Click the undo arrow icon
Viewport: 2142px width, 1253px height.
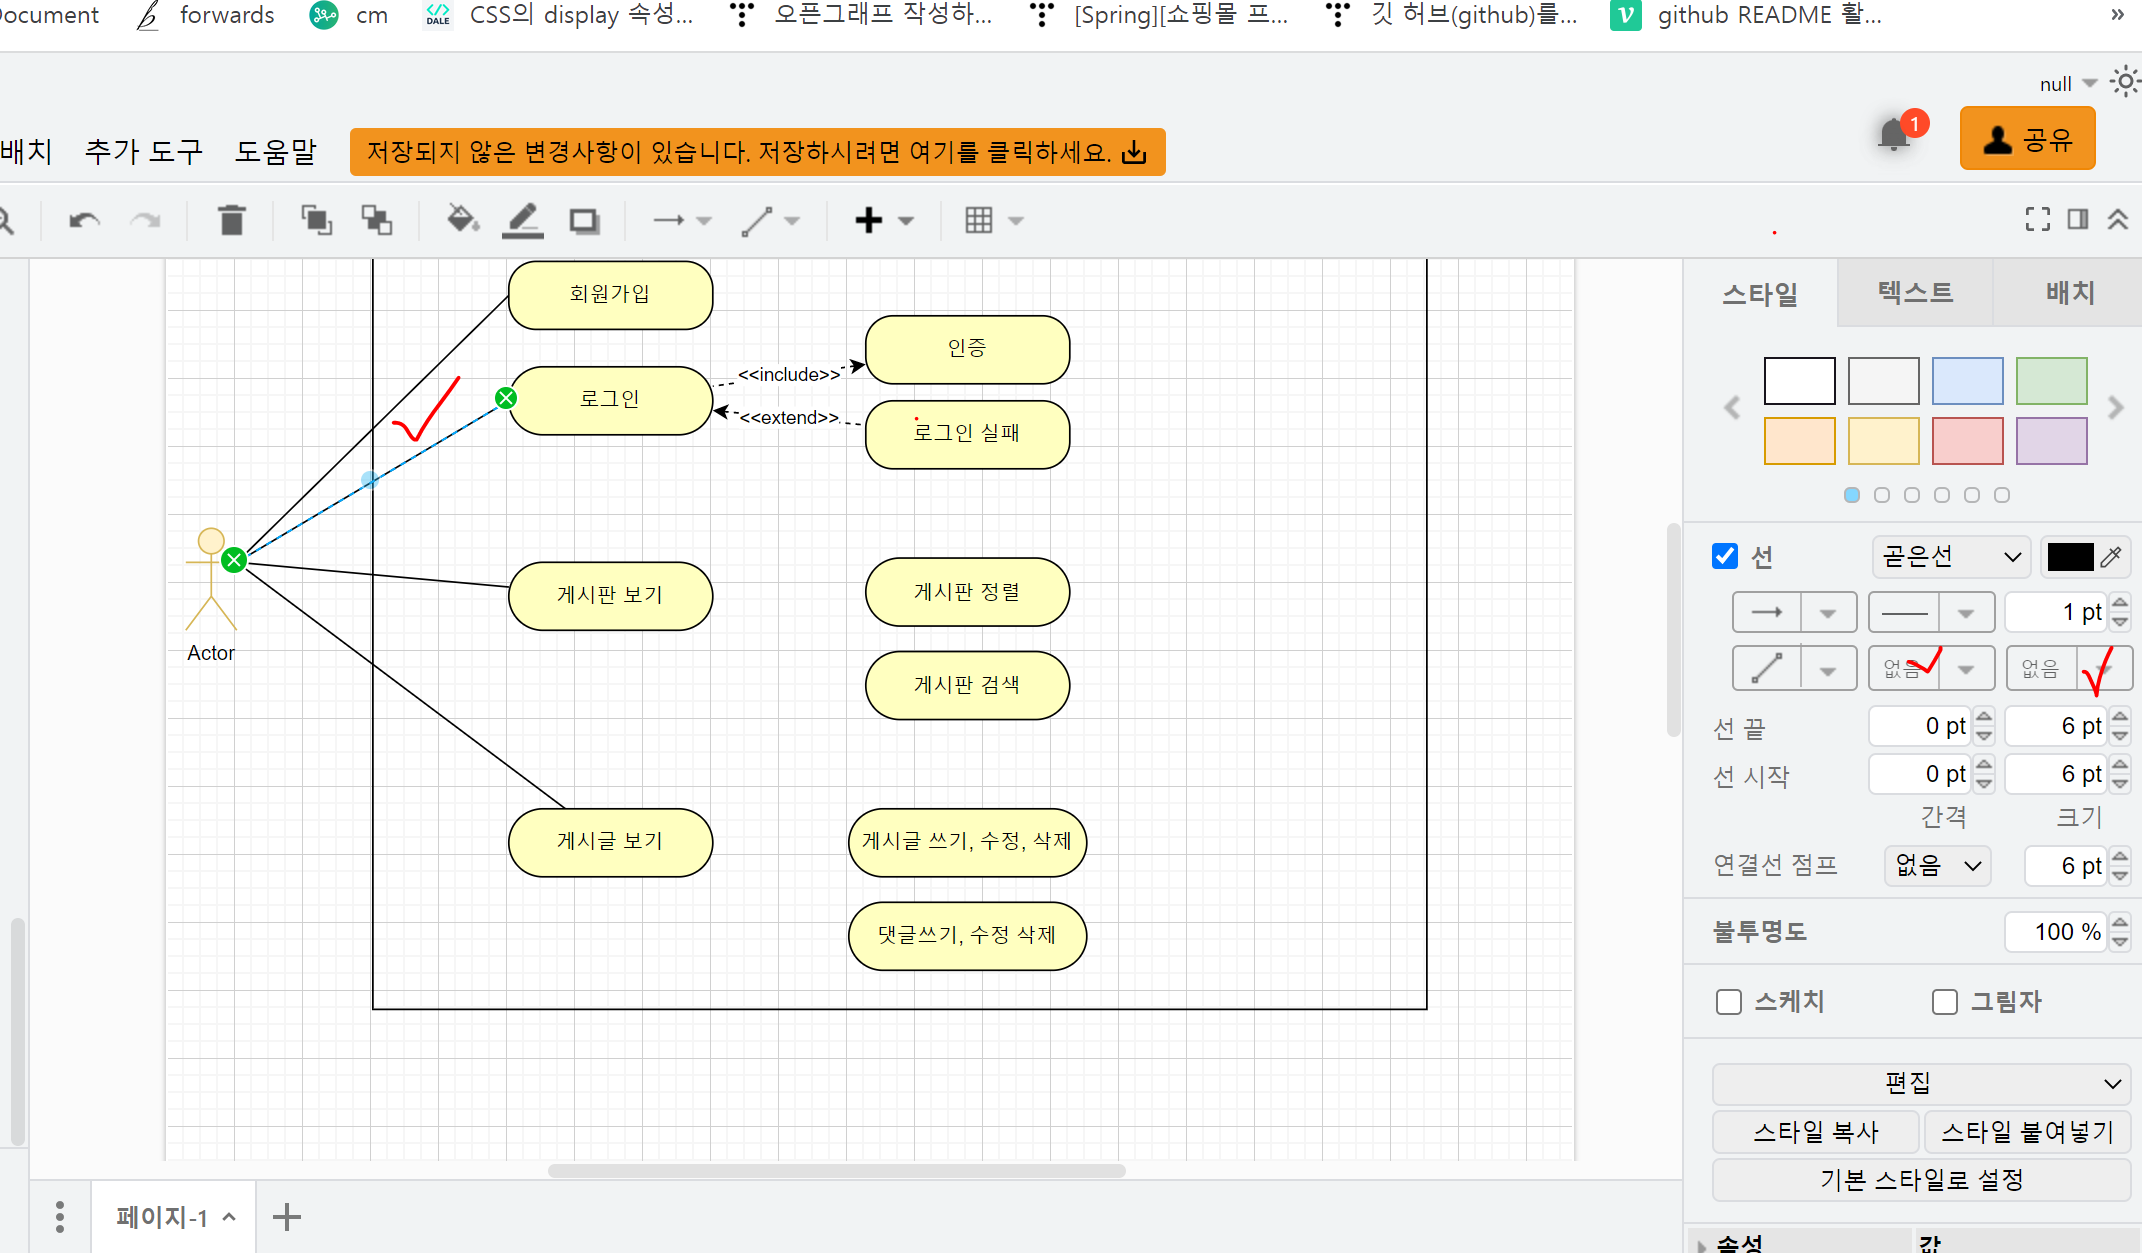[84, 220]
